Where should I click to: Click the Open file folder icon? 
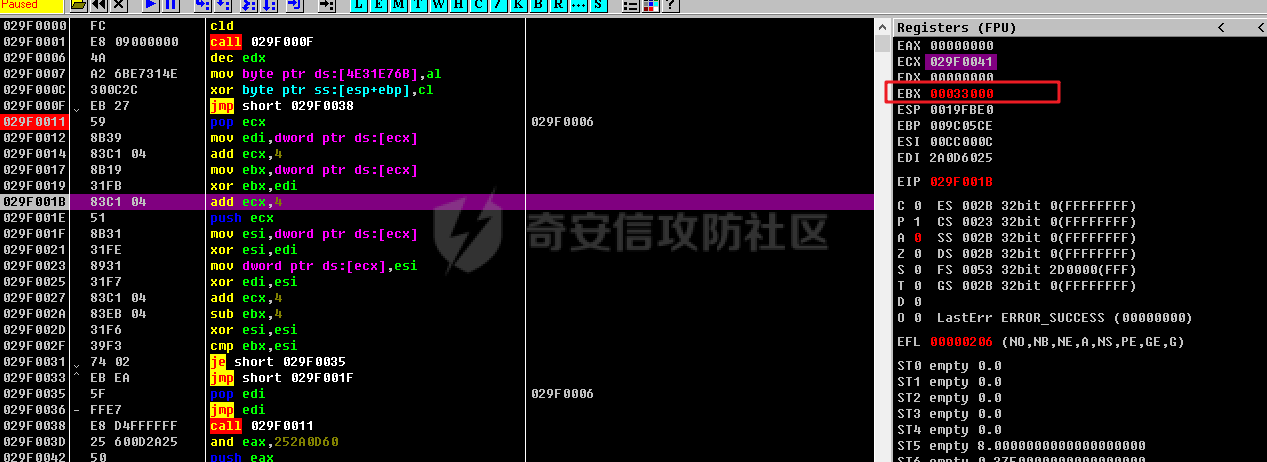point(78,5)
